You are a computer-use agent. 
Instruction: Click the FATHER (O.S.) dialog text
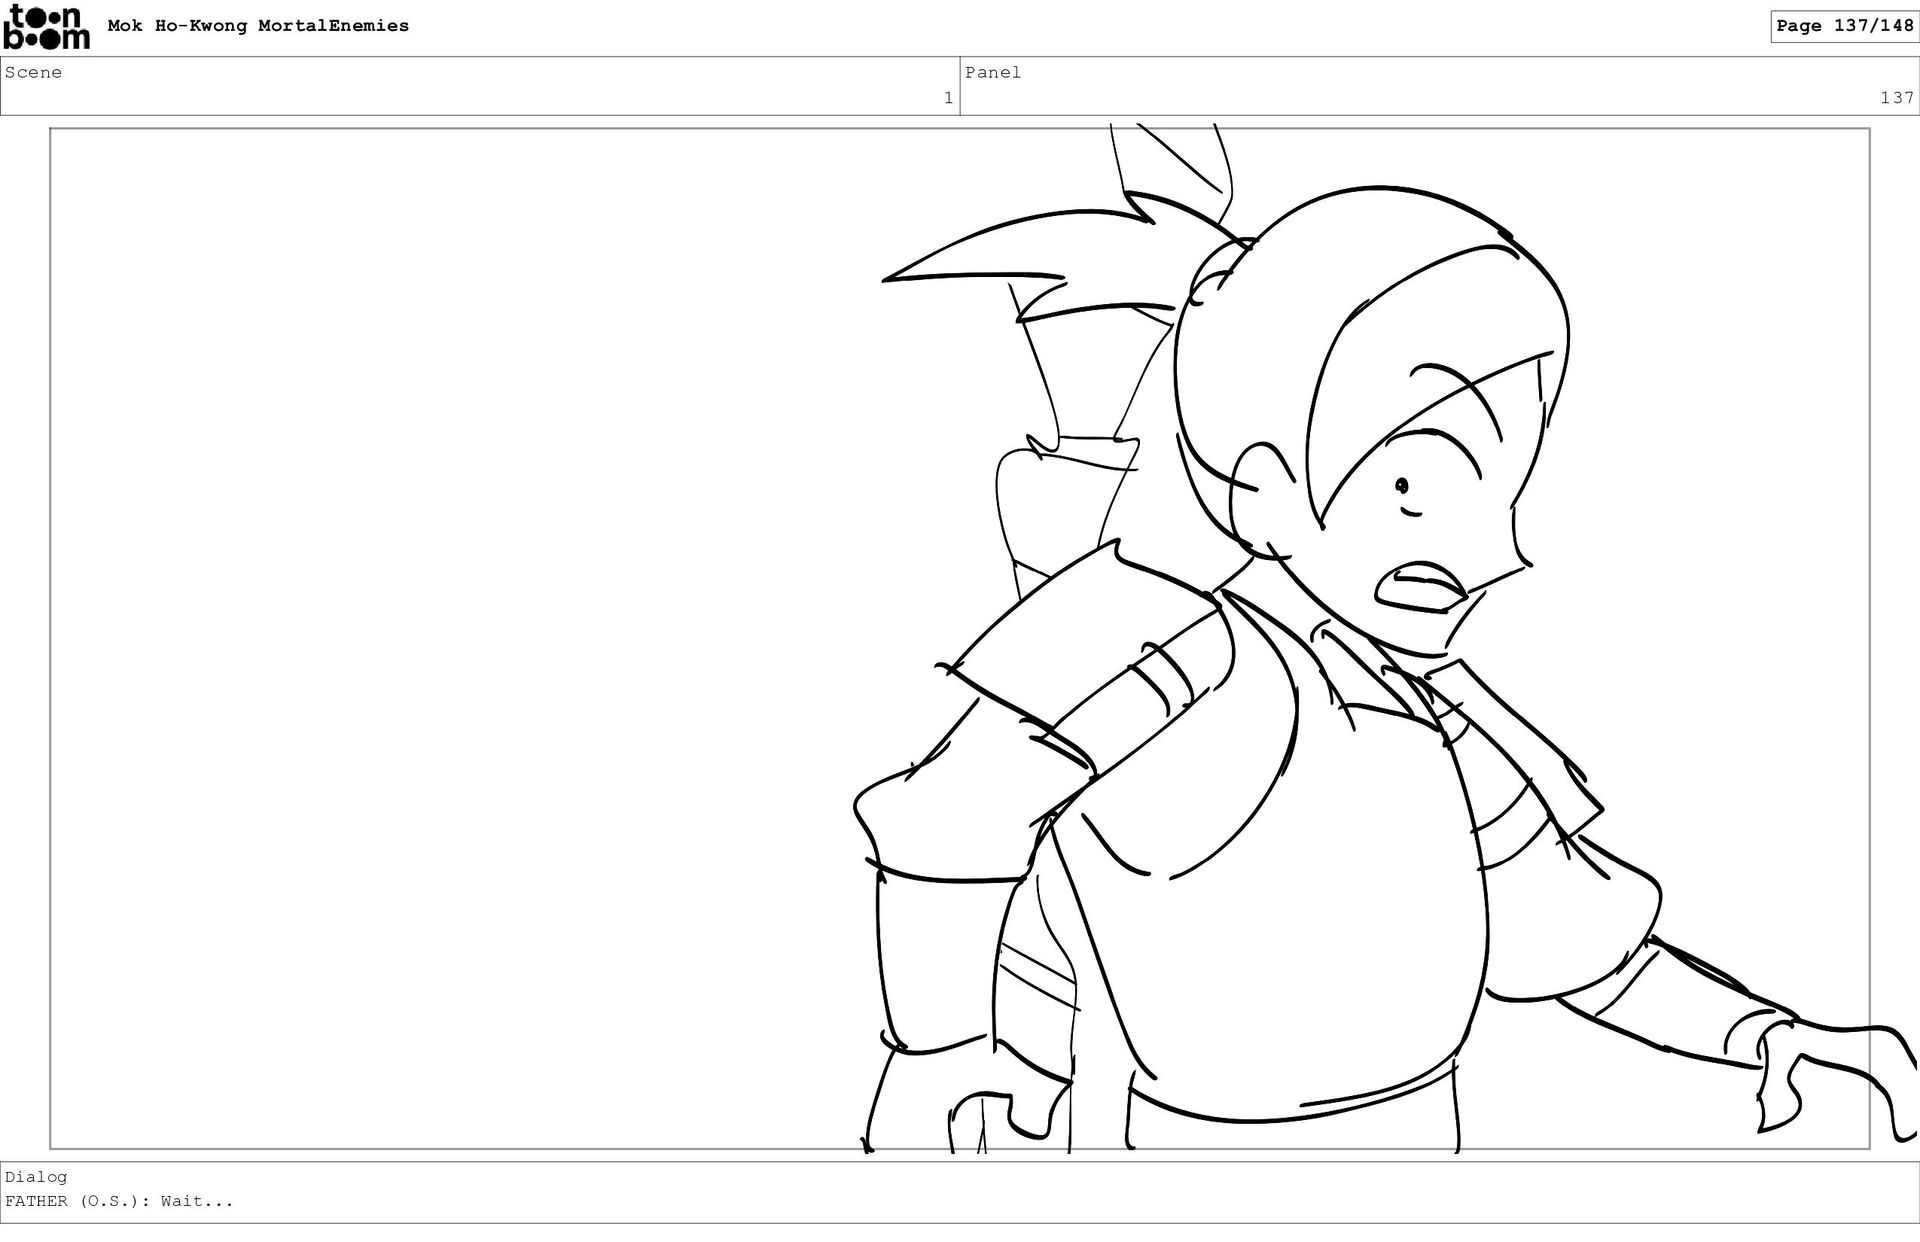119,1201
